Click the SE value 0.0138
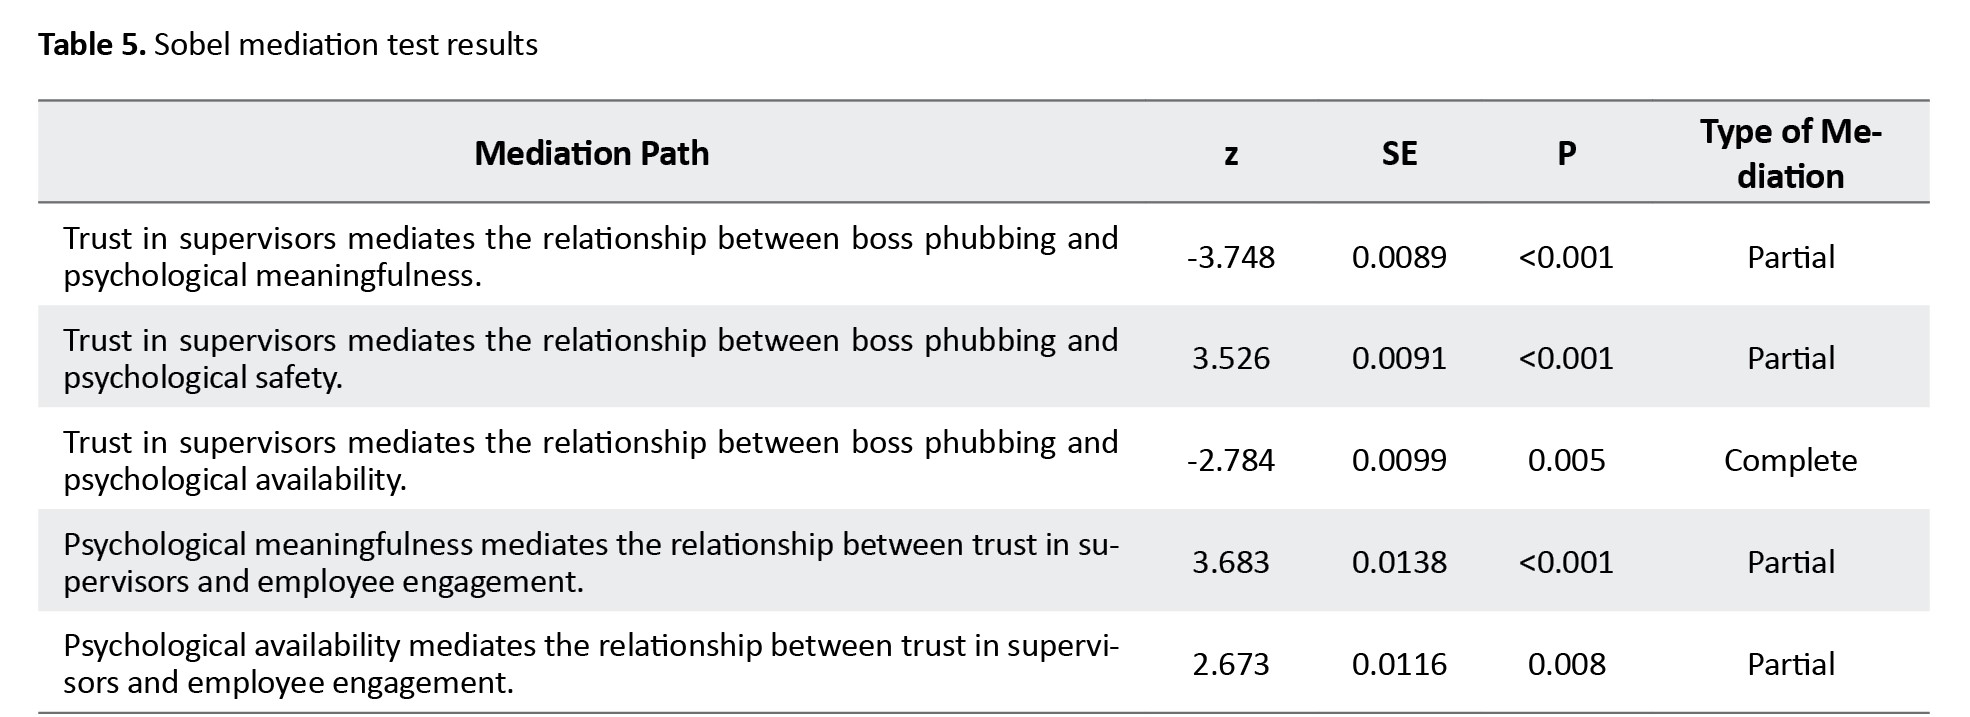The height and width of the screenshot is (717, 1970). click(x=1399, y=562)
